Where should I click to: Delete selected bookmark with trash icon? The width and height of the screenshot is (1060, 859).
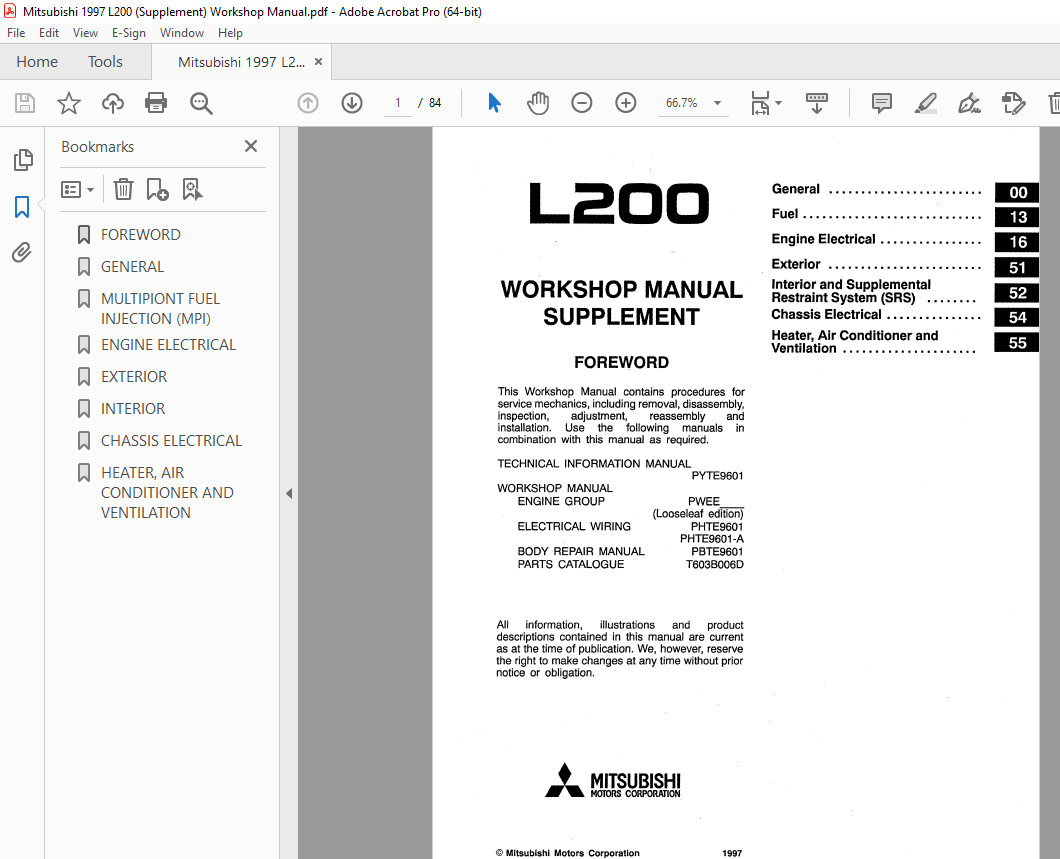[x=123, y=189]
